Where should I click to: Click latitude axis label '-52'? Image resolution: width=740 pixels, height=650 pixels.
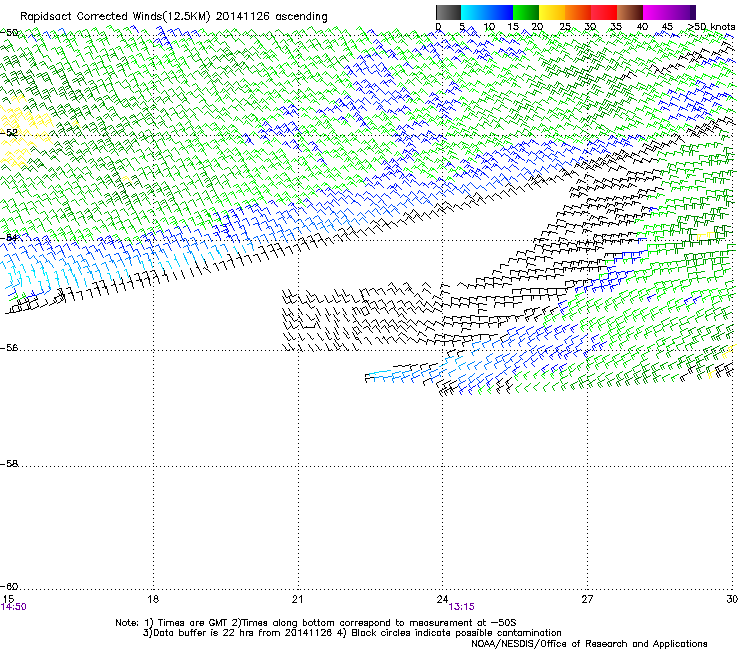coord(9,133)
